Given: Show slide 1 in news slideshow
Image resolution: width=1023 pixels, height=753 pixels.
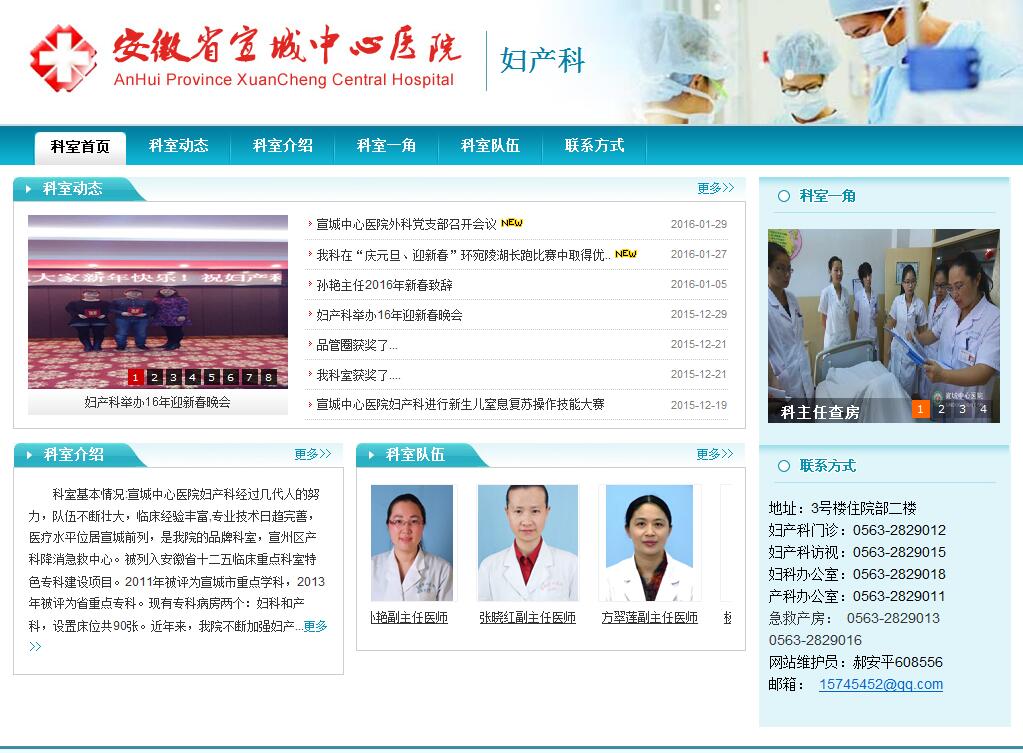Looking at the screenshot, I should [135, 377].
